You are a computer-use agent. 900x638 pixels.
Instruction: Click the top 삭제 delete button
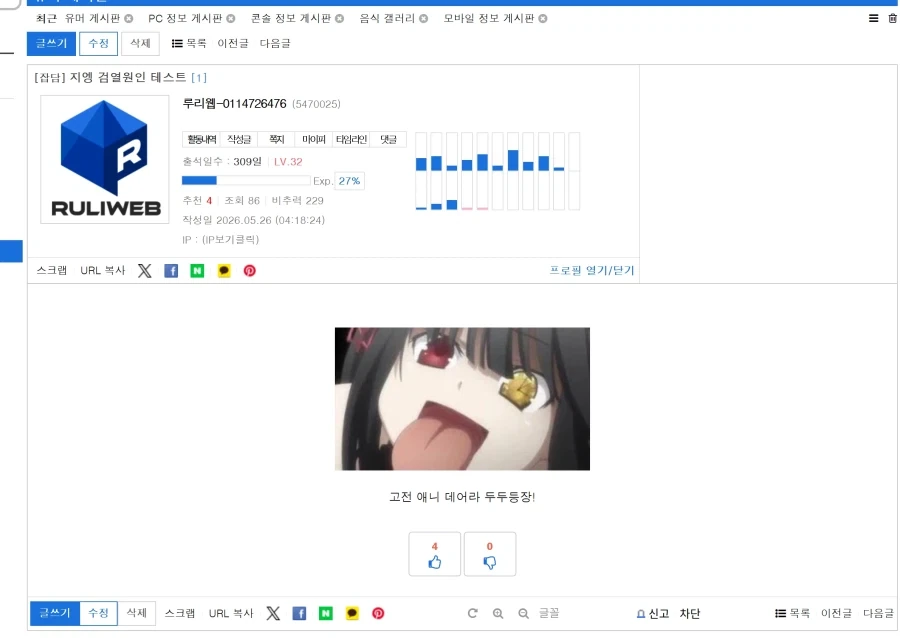[x=140, y=44]
